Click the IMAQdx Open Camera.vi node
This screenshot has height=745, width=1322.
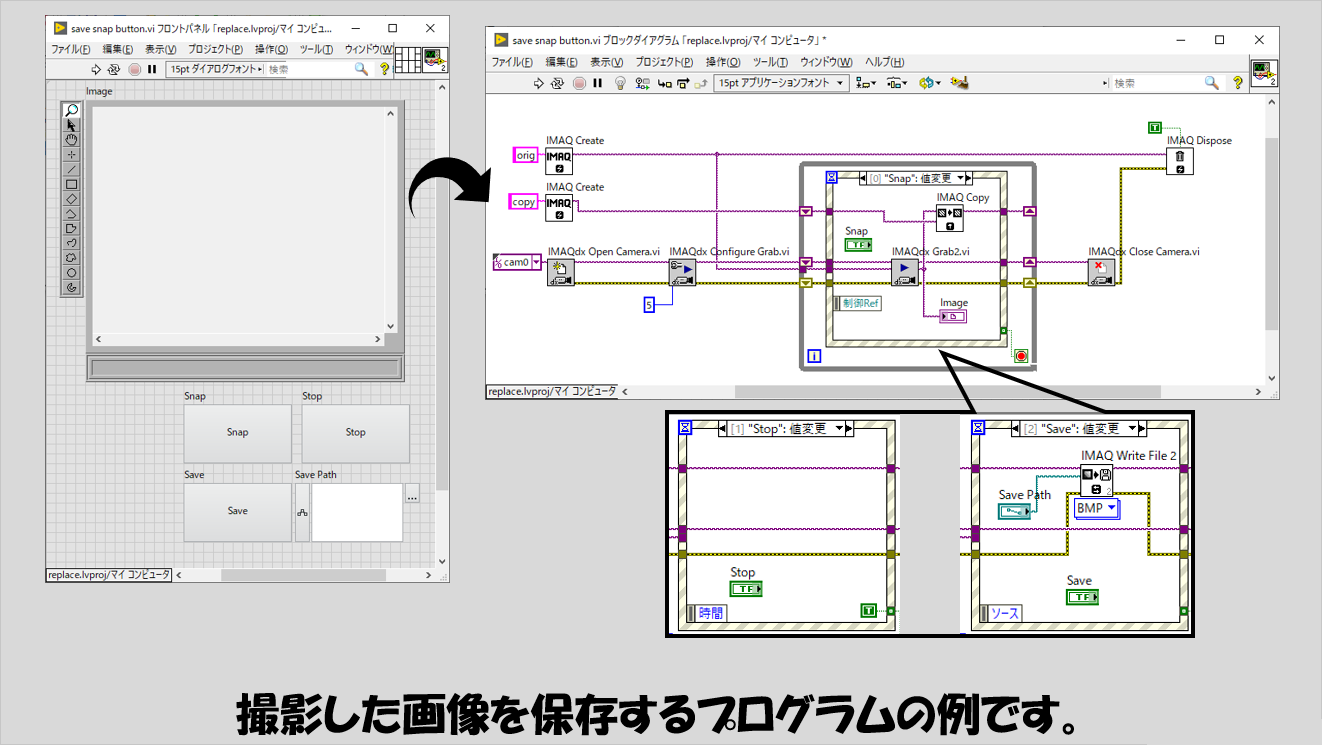coord(561,273)
